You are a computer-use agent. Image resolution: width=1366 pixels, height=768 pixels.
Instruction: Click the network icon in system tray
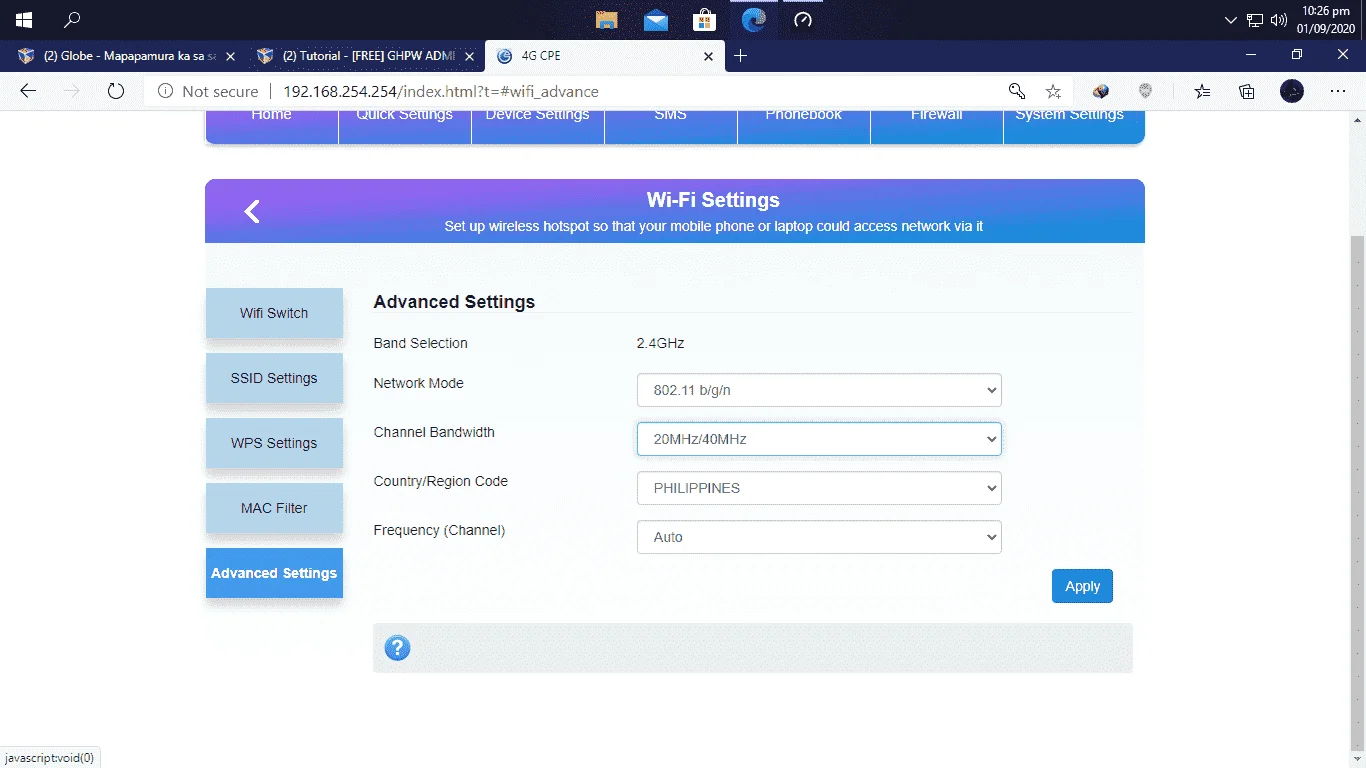1255,19
